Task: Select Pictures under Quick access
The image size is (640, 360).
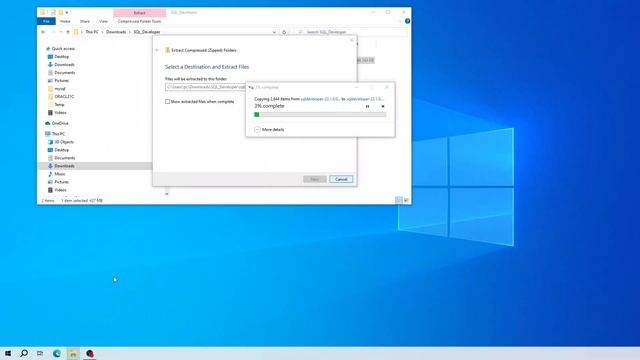Action: coord(62,80)
